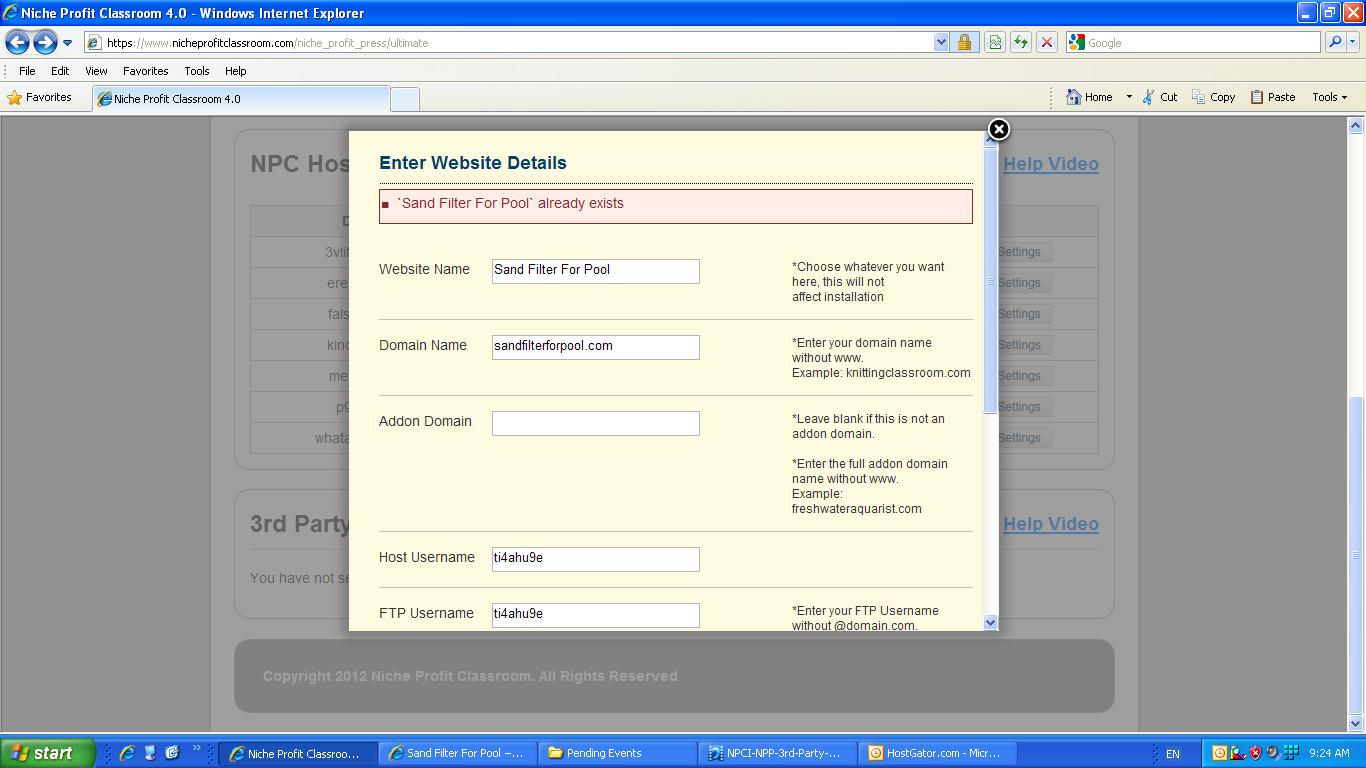1366x768 pixels.
Task: Open Pending Events folder from taskbar
Action: (x=617, y=753)
